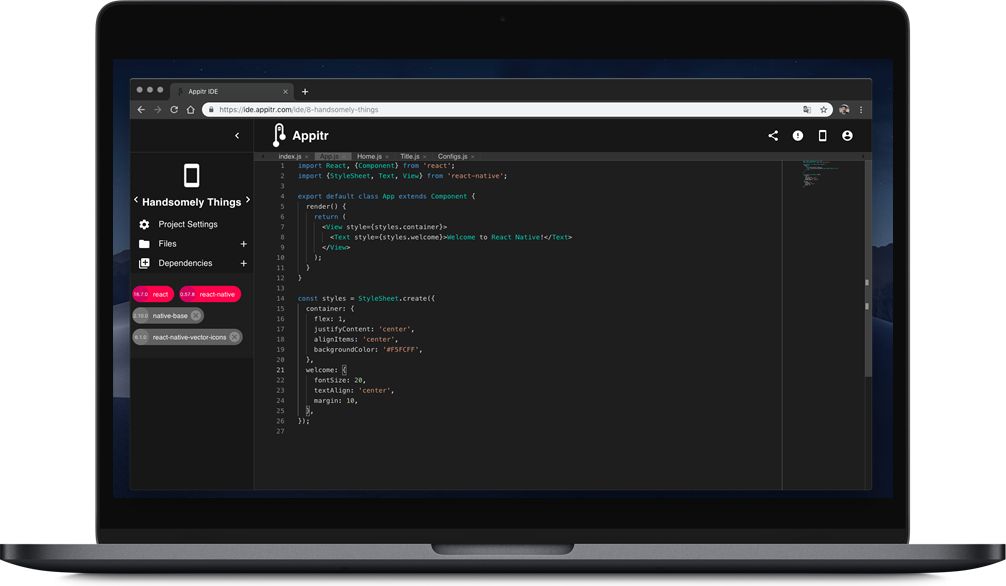This screenshot has width=1006, height=586.
Task: Close the index.js tab
Action: coord(307,157)
